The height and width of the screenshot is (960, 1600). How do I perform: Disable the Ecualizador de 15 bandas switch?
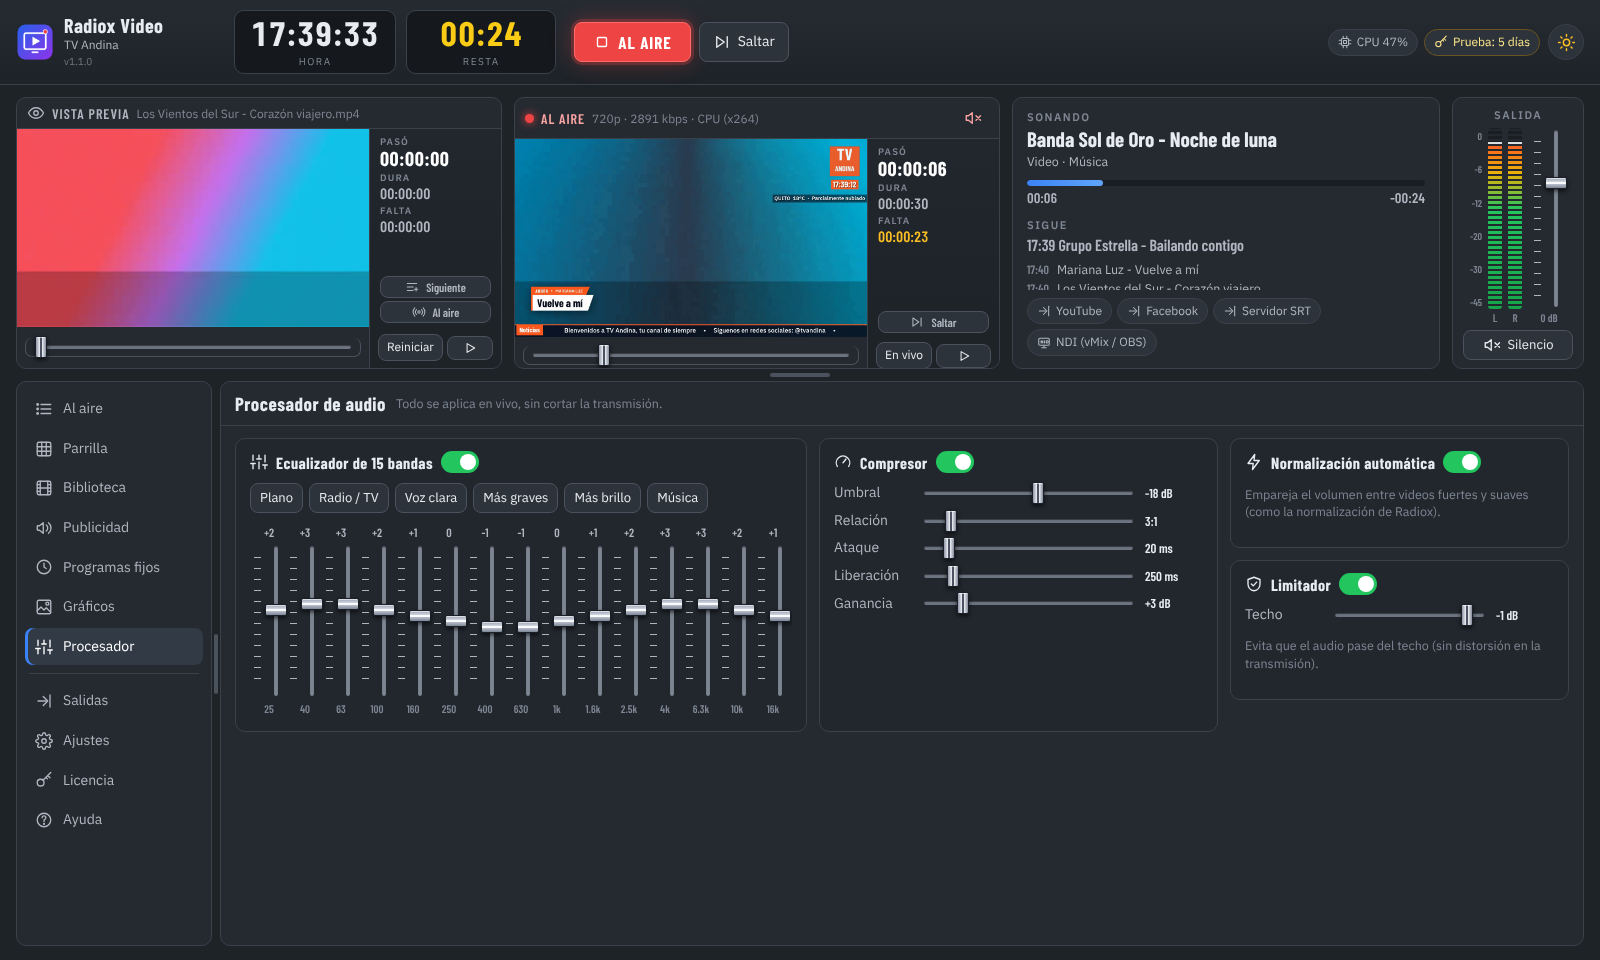click(460, 462)
